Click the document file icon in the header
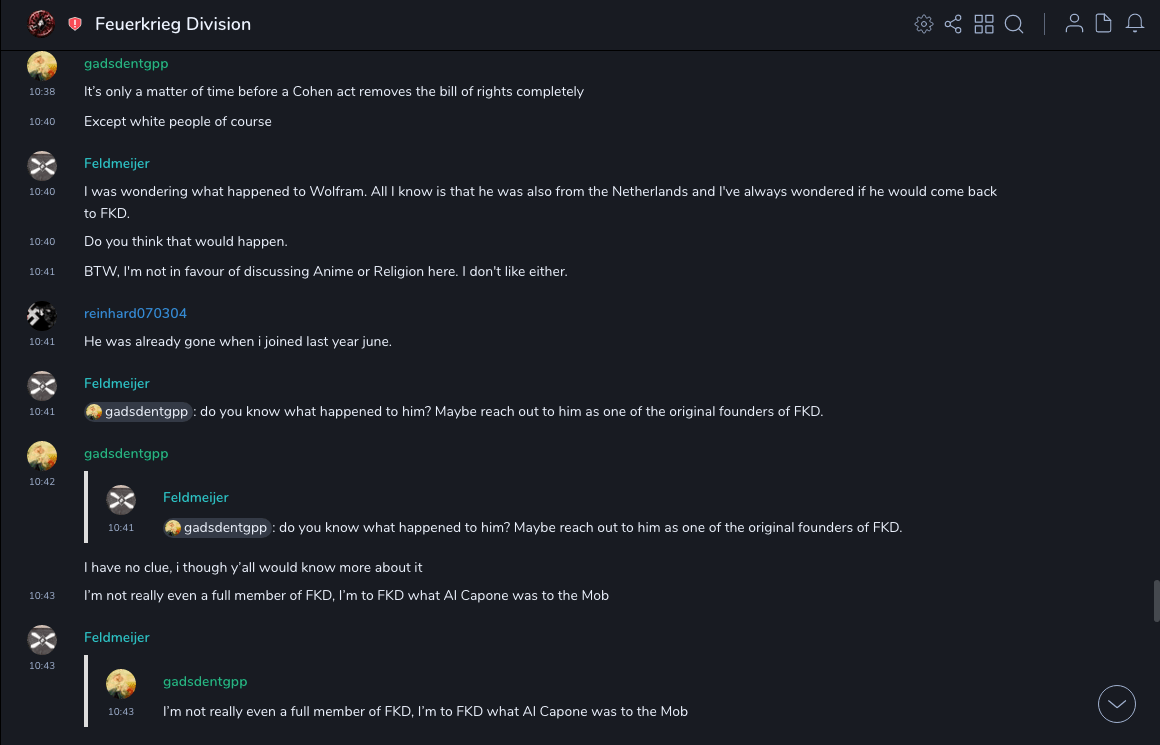This screenshot has width=1160, height=745. [x=1104, y=24]
